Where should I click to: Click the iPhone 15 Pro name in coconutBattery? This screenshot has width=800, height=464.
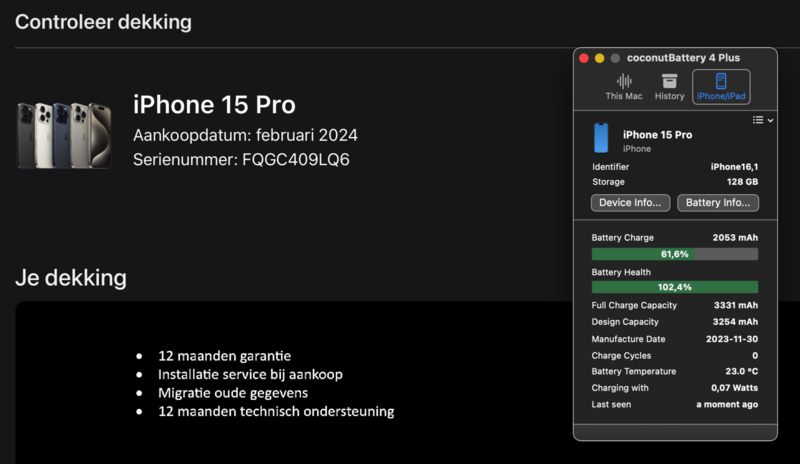(657, 135)
